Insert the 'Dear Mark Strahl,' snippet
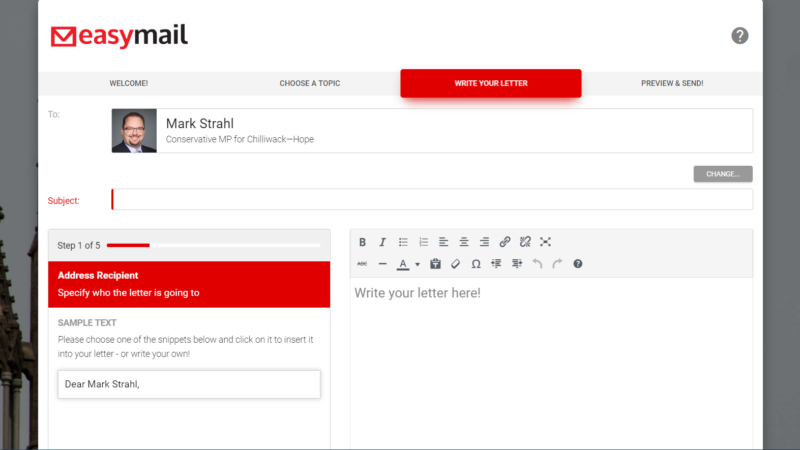This screenshot has height=450, width=800. tap(189, 384)
